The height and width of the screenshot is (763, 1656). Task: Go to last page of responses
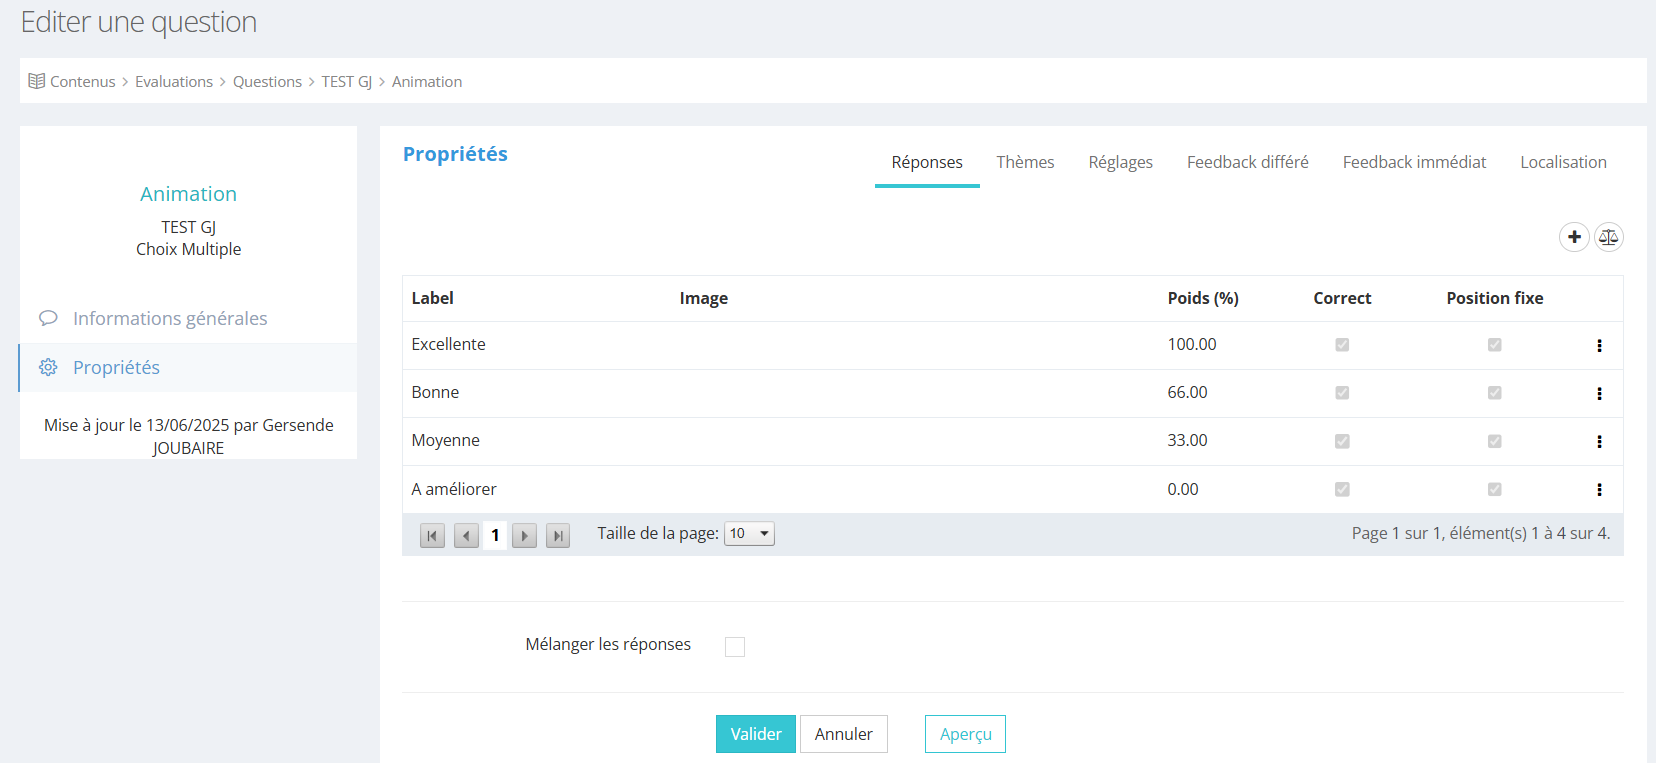coord(558,536)
